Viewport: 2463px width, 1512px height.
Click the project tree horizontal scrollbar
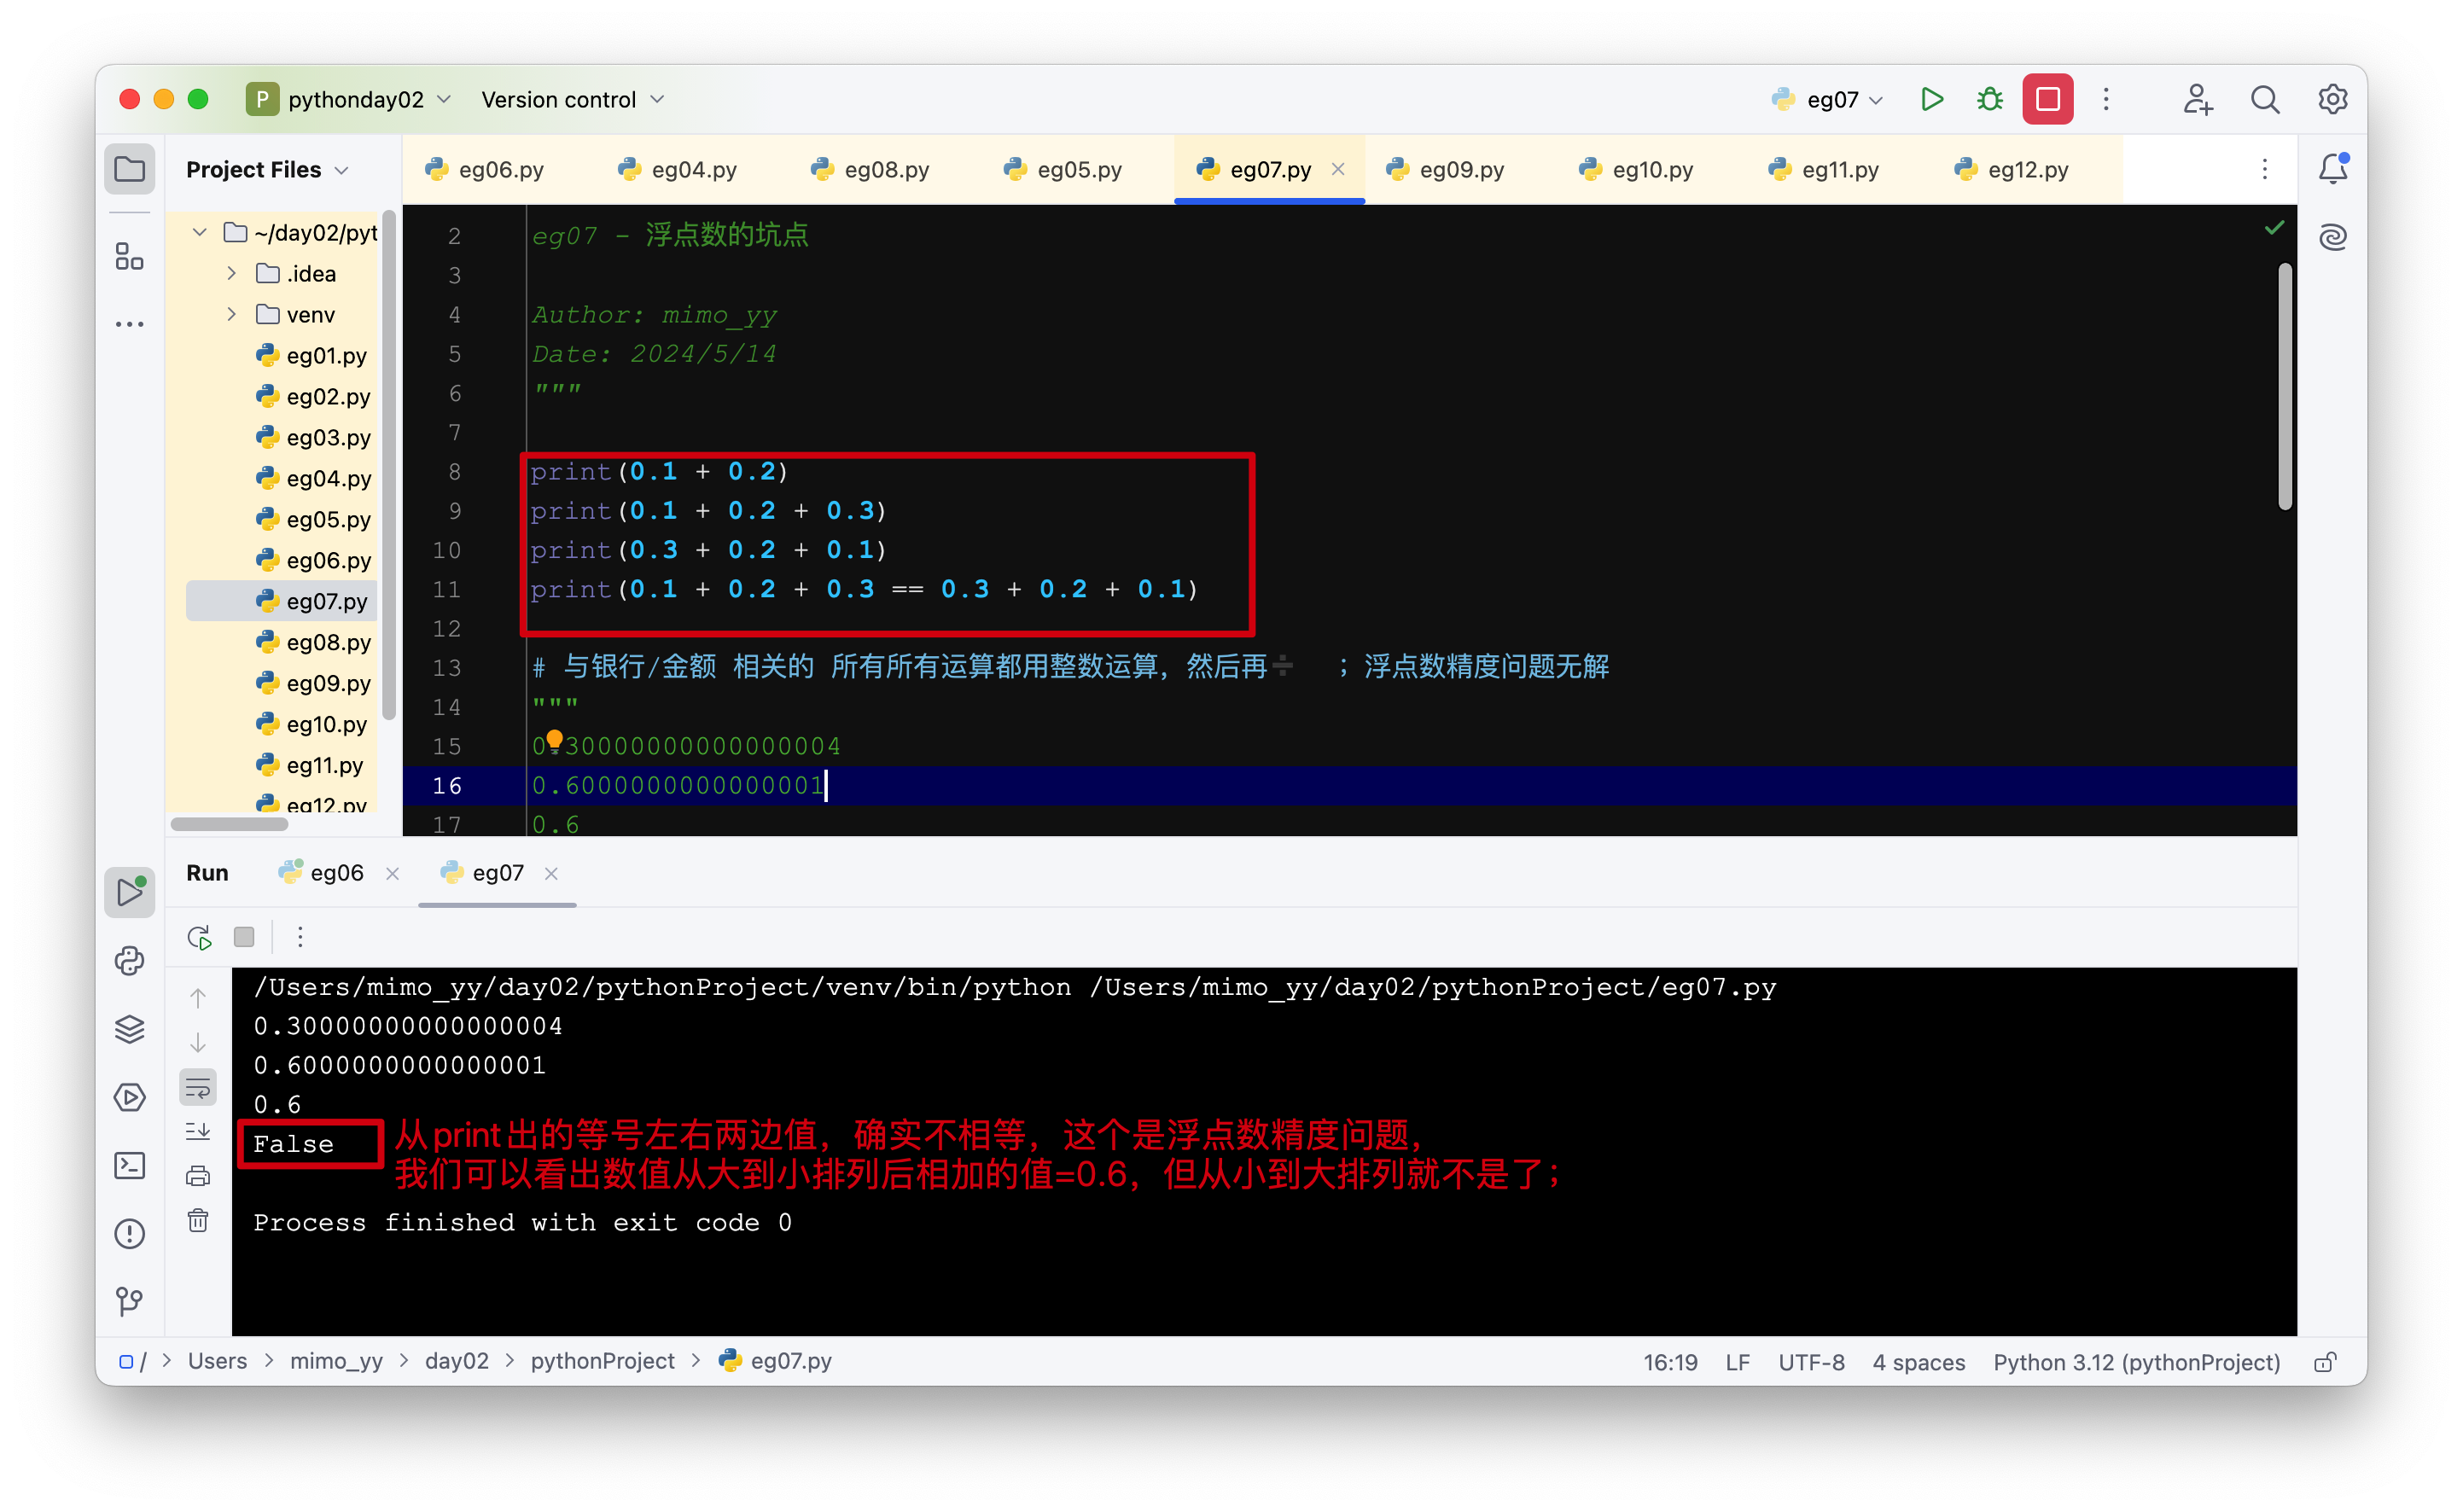coord(229,824)
